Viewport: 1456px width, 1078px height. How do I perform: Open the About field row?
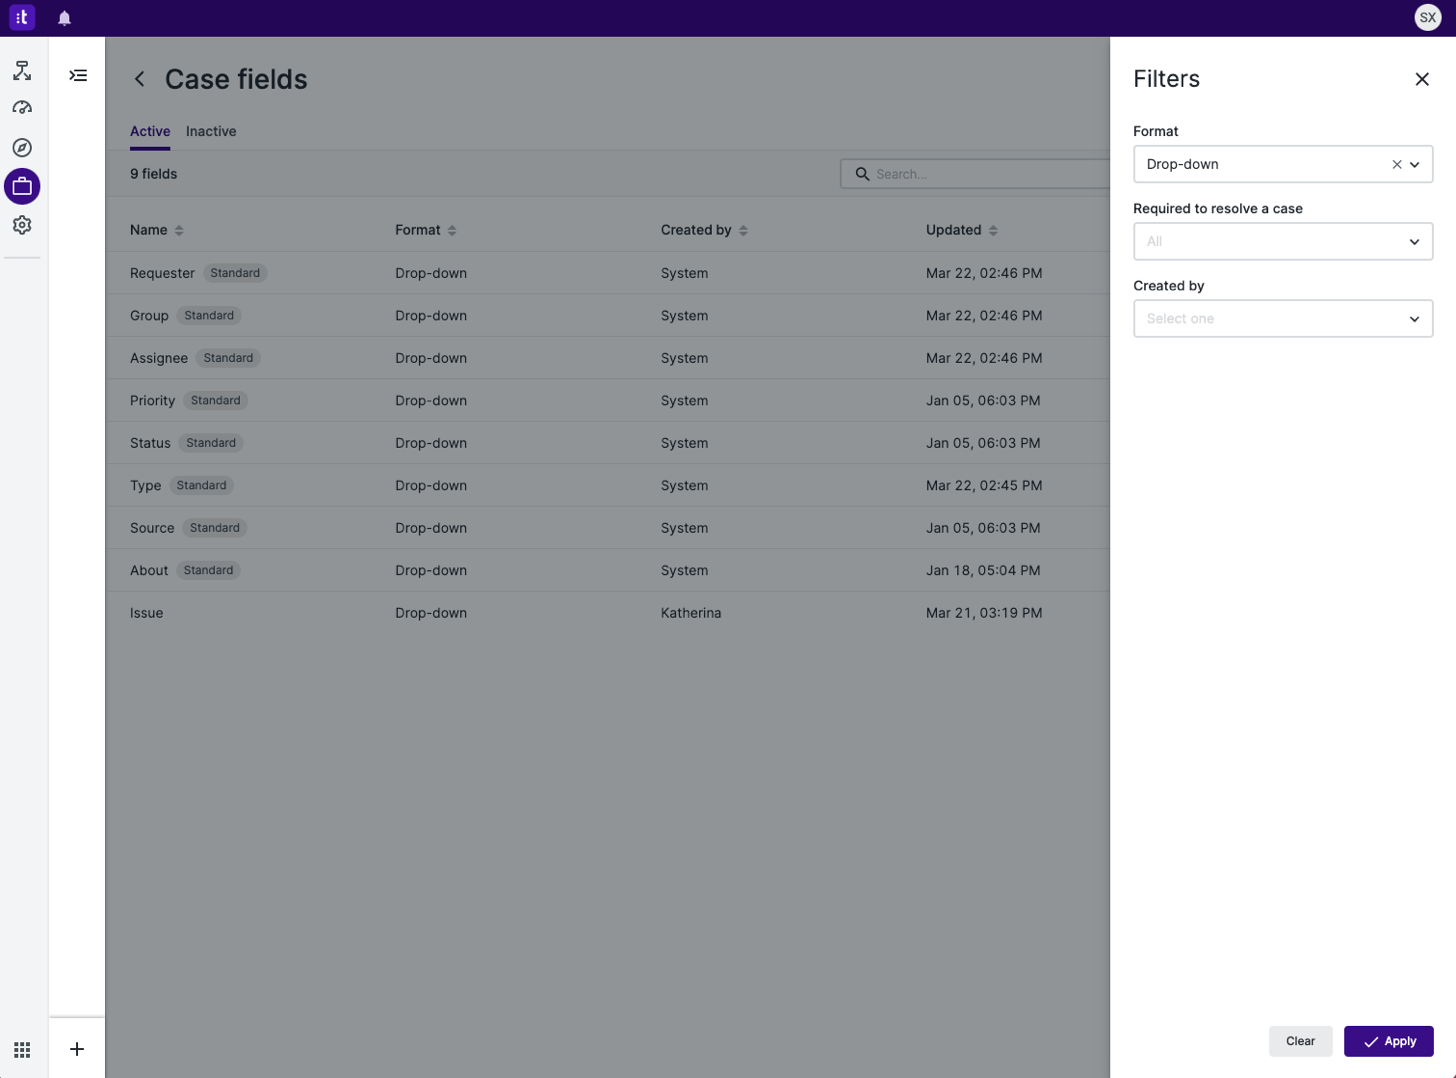pos(608,570)
